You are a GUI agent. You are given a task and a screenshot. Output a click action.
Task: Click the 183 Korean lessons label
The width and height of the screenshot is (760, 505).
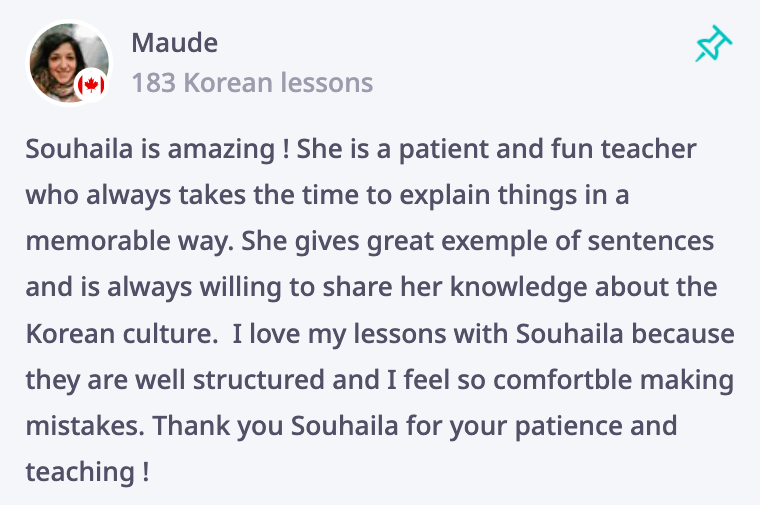[x=252, y=82]
